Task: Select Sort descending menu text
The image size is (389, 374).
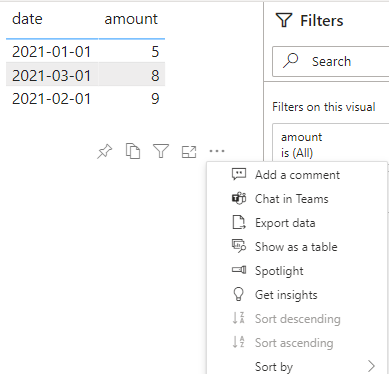Action: point(298,319)
